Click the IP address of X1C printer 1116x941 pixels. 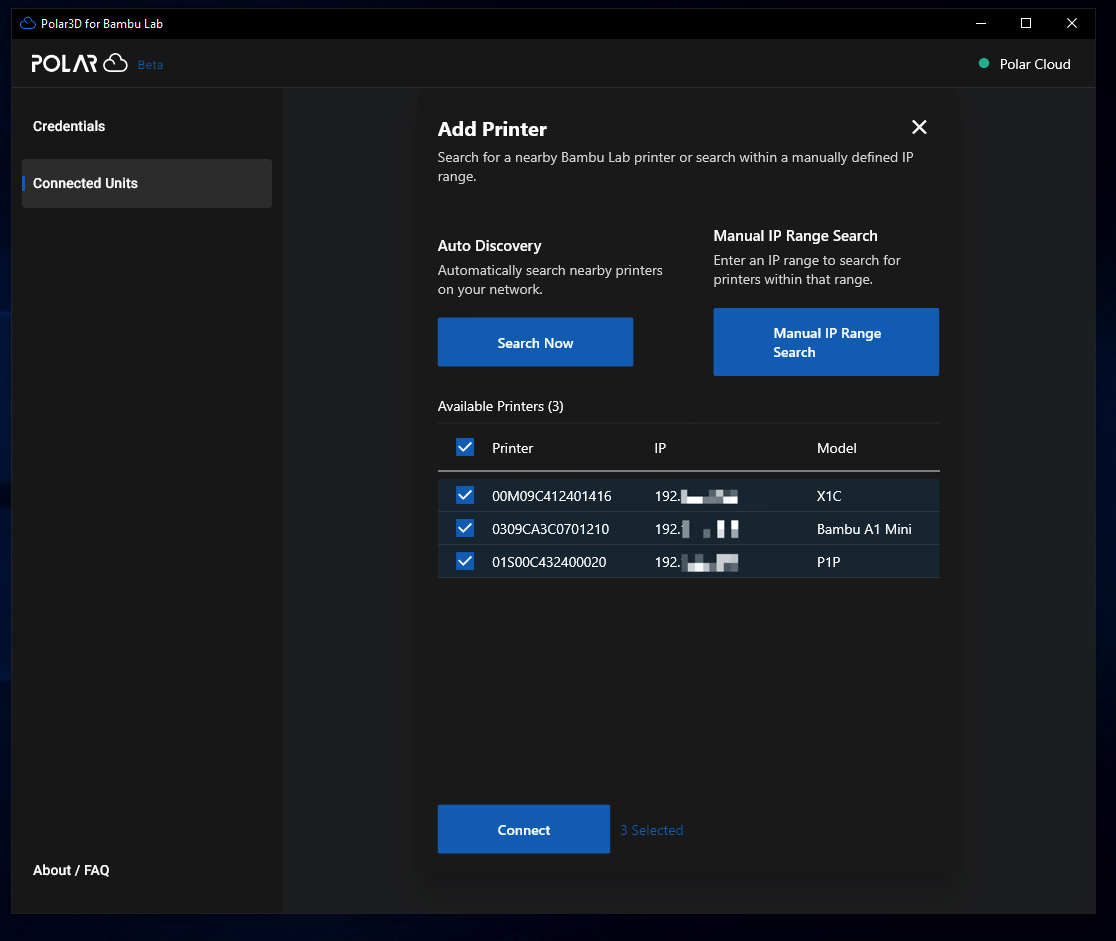pyautogui.click(x=696, y=496)
